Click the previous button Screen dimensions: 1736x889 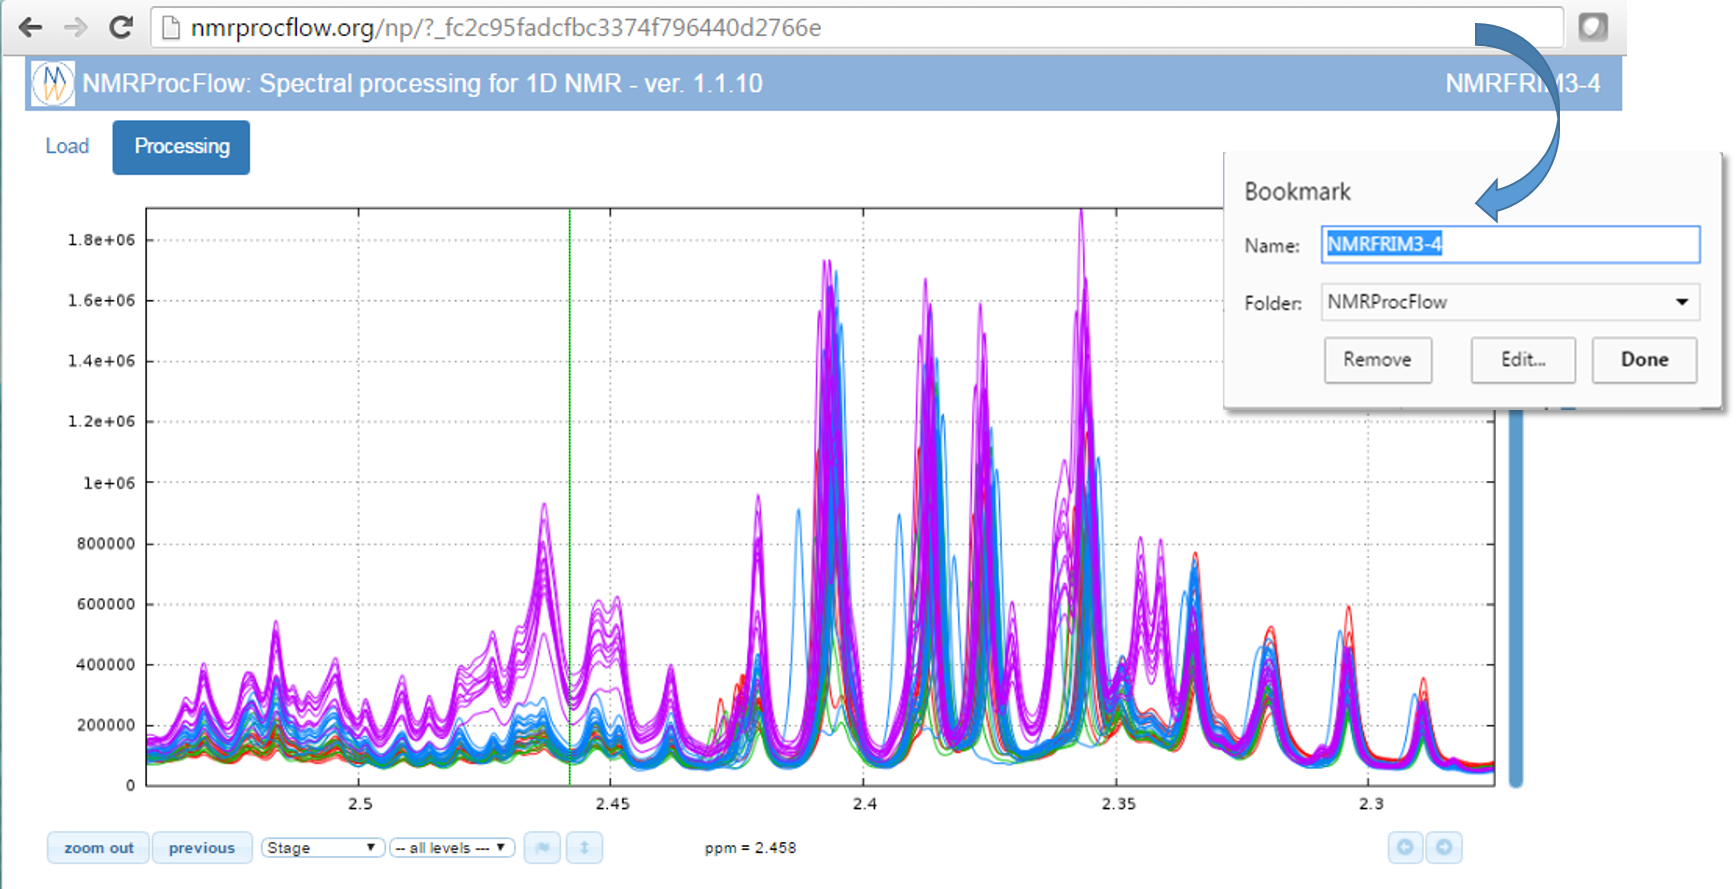[202, 848]
